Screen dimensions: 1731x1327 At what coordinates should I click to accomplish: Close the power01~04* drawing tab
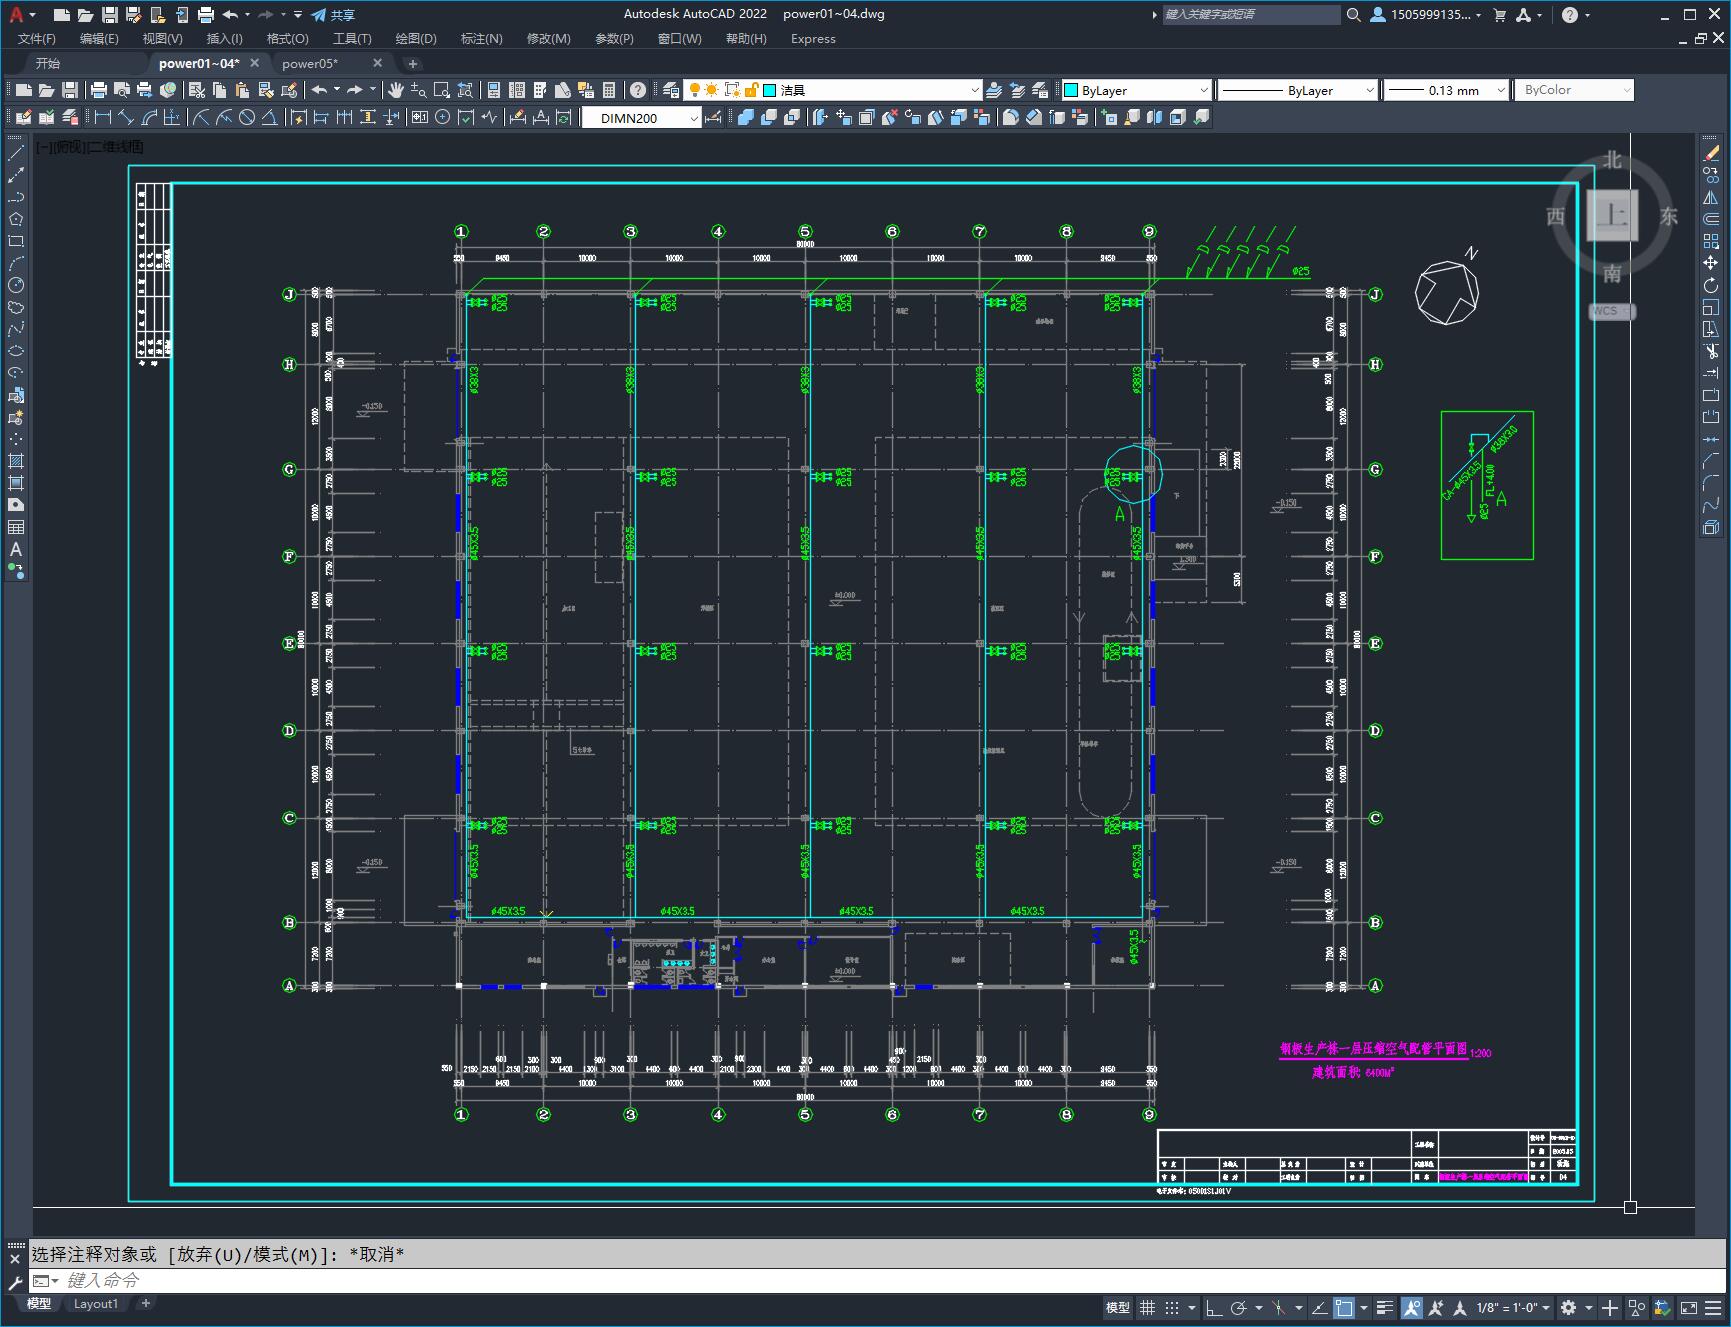(x=254, y=63)
